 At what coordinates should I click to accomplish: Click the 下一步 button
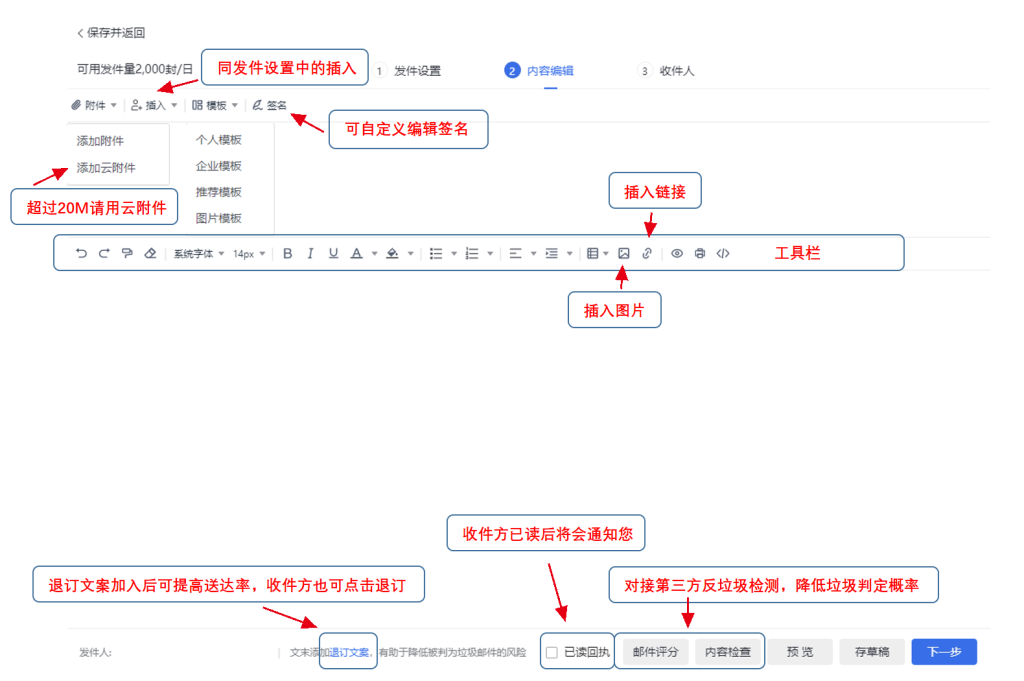pyautogui.click(x=943, y=652)
